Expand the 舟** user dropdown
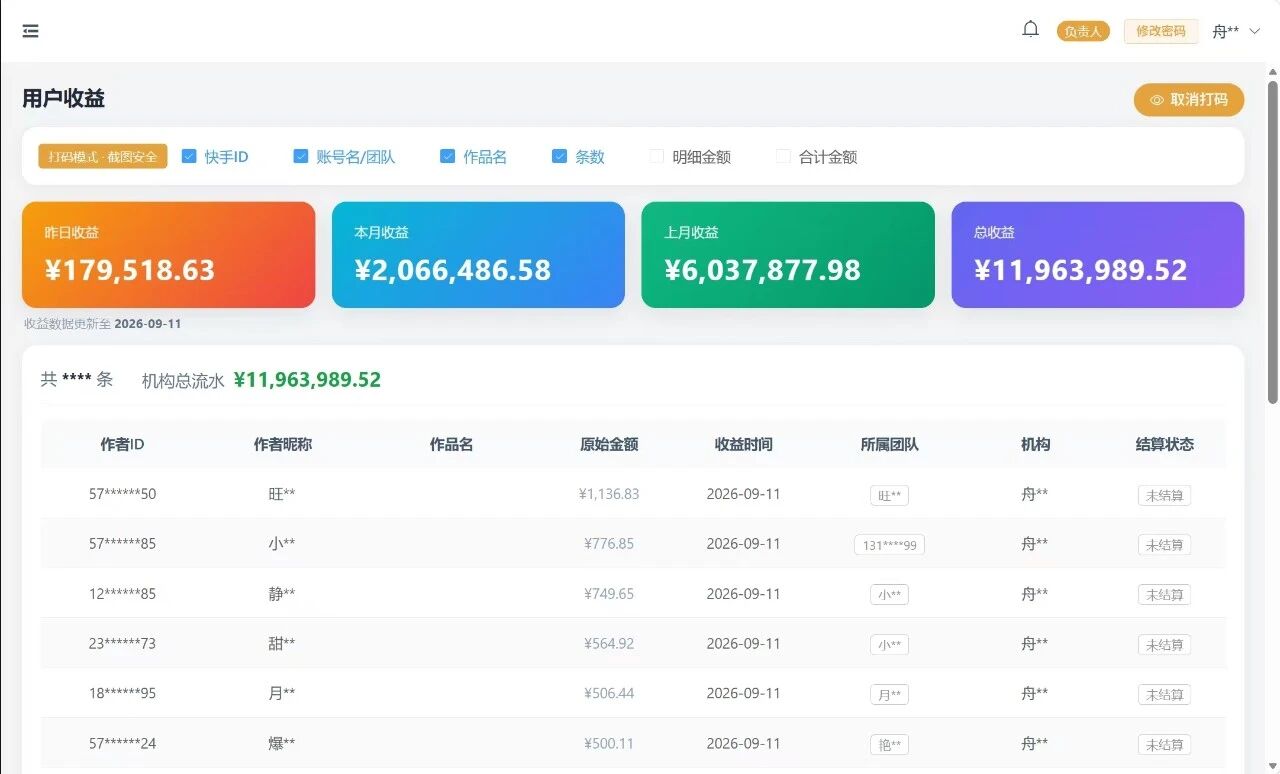 click(1236, 31)
